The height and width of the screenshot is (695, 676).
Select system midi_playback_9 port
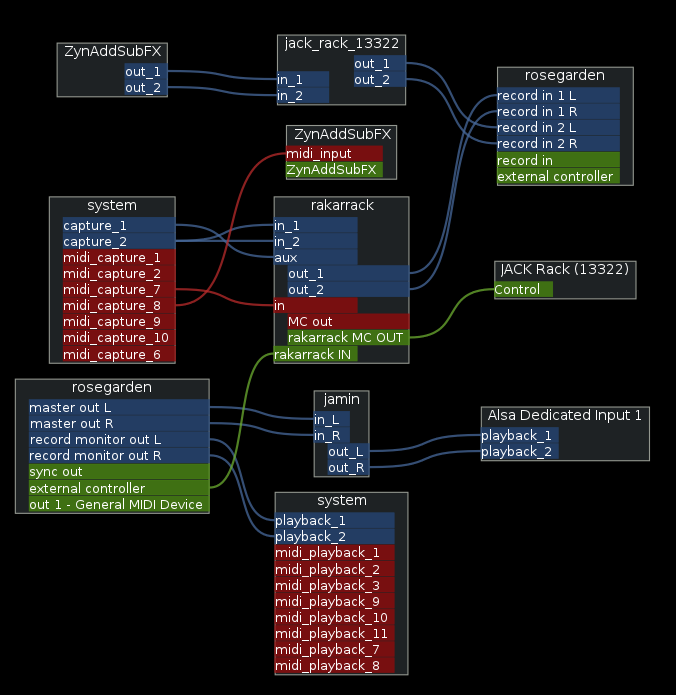[335, 601]
